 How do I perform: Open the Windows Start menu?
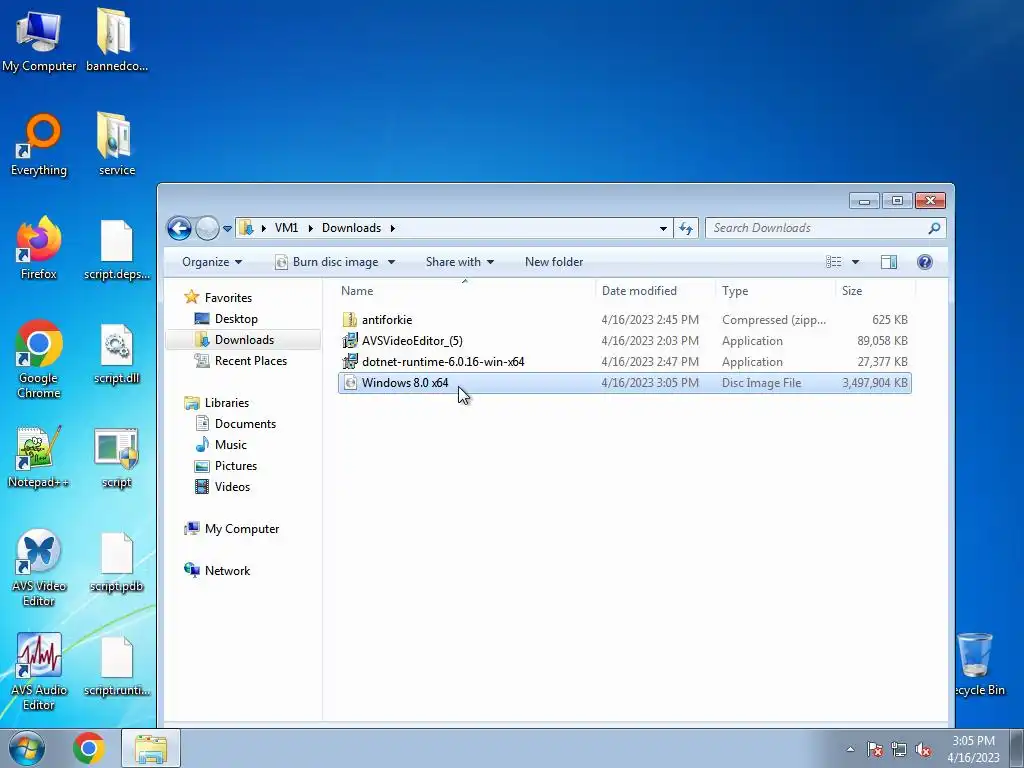[x=26, y=748]
